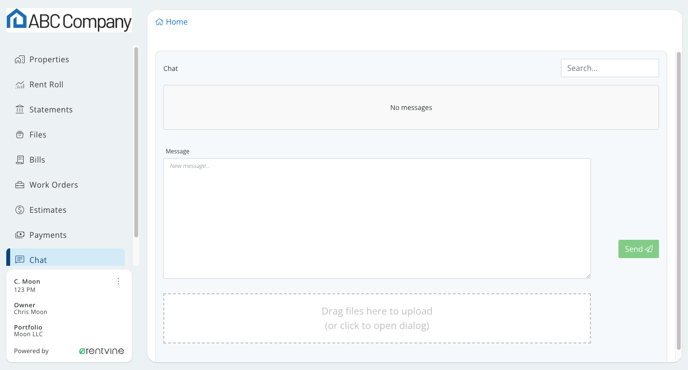Open Estimates via the dollar icon
Screen dimensions: 688x370
coord(20,210)
